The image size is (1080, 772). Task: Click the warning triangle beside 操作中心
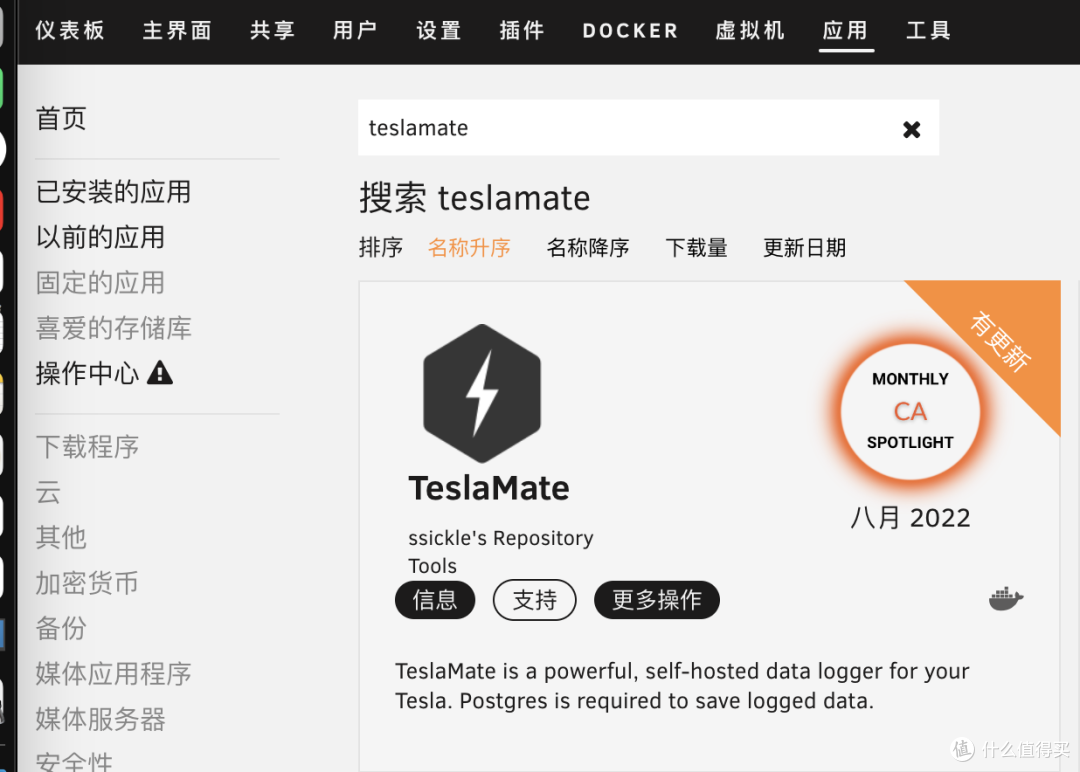click(x=160, y=371)
